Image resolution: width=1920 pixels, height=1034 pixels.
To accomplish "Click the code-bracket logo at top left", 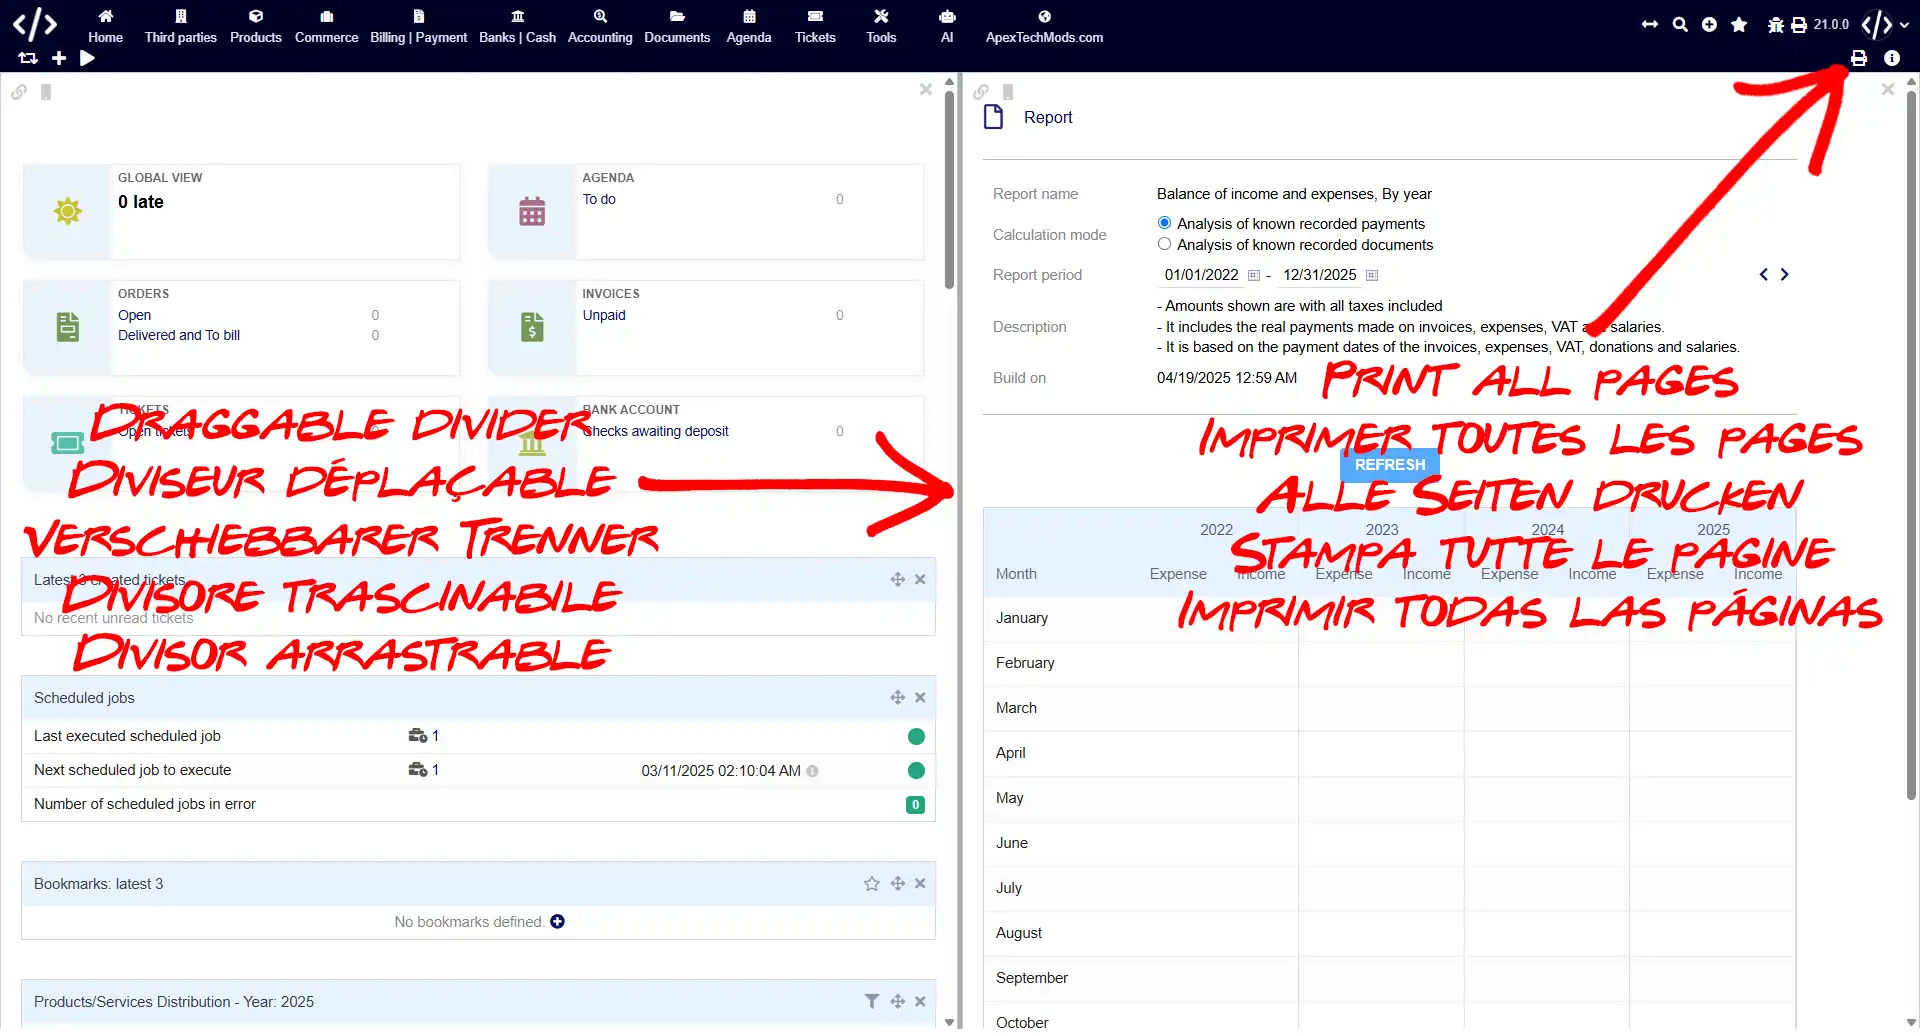I will tap(35, 23).
